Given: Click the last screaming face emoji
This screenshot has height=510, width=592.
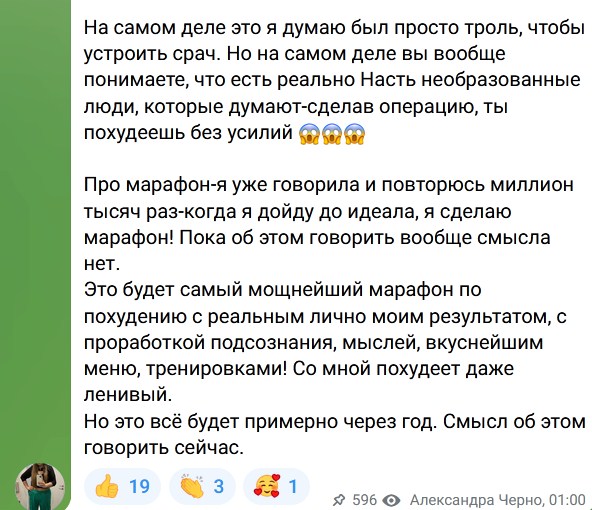Looking at the screenshot, I should 354,134.
